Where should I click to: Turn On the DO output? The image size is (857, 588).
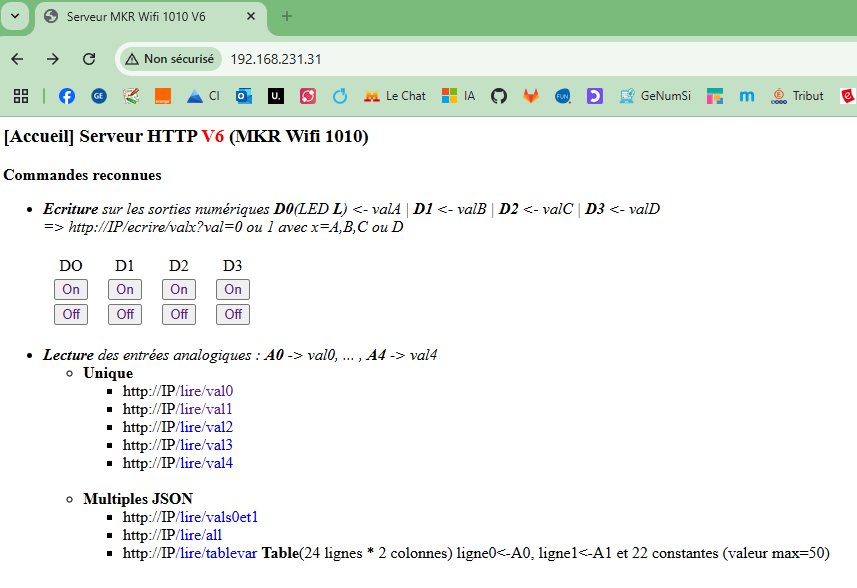coord(71,289)
